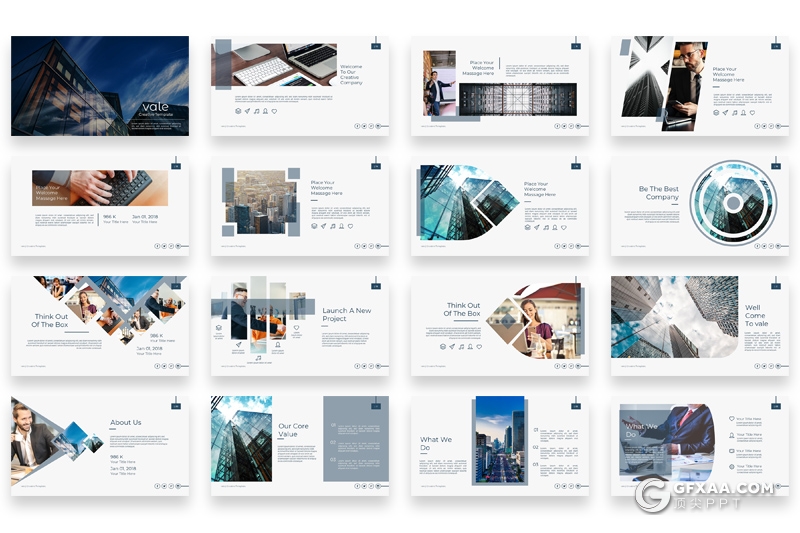The width and height of the screenshot is (800, 533).
Task: Click circular photo graphic on Be The Best Company slide
Action: (733, 203)
